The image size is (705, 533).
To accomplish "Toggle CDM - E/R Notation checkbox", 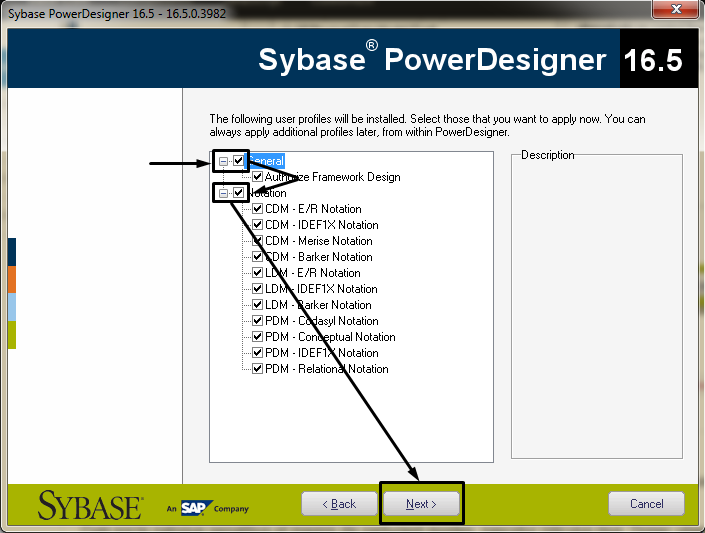I will (257, 209).
